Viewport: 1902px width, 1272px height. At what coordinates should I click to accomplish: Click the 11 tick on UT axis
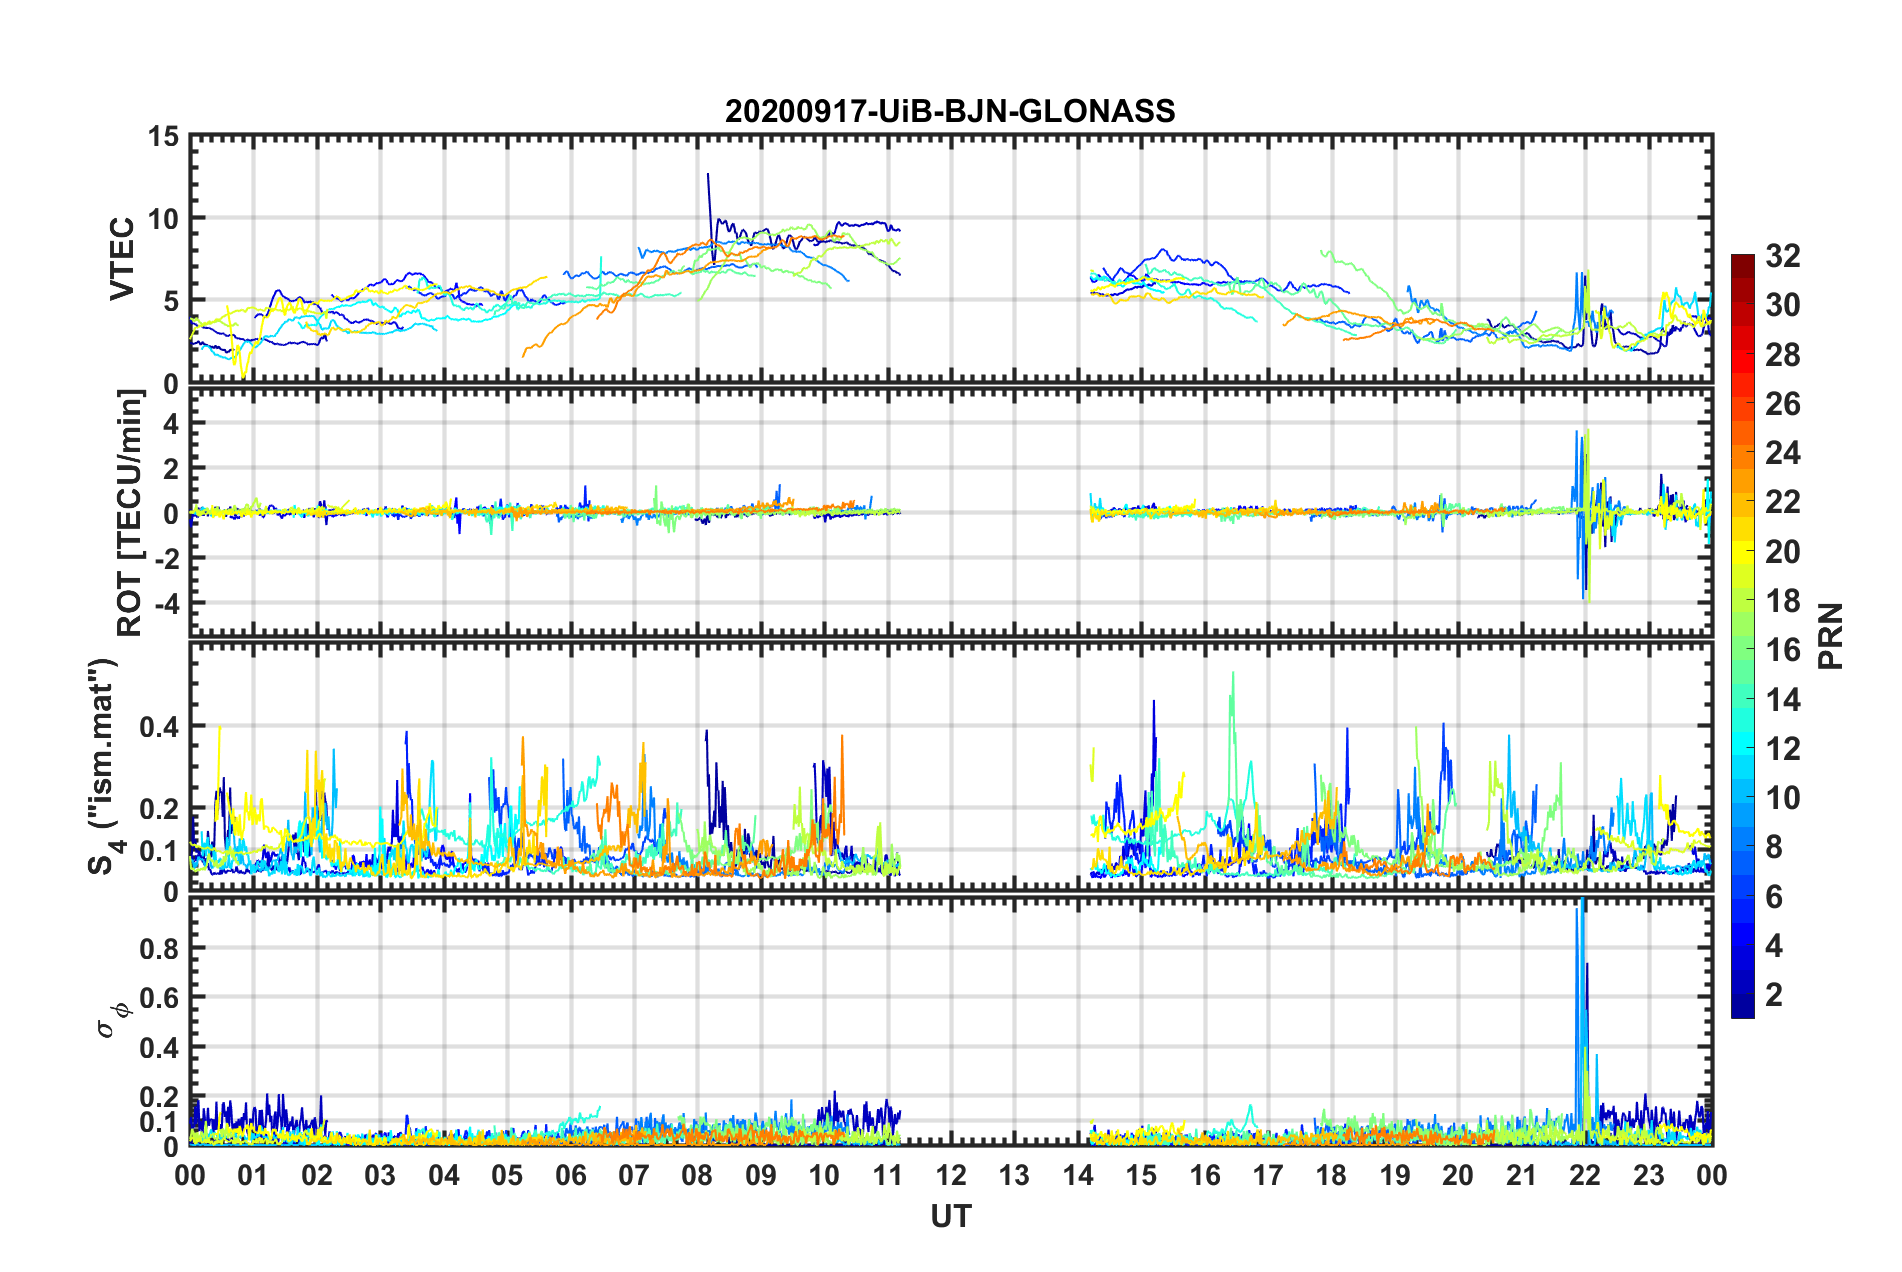point(888,1175)
